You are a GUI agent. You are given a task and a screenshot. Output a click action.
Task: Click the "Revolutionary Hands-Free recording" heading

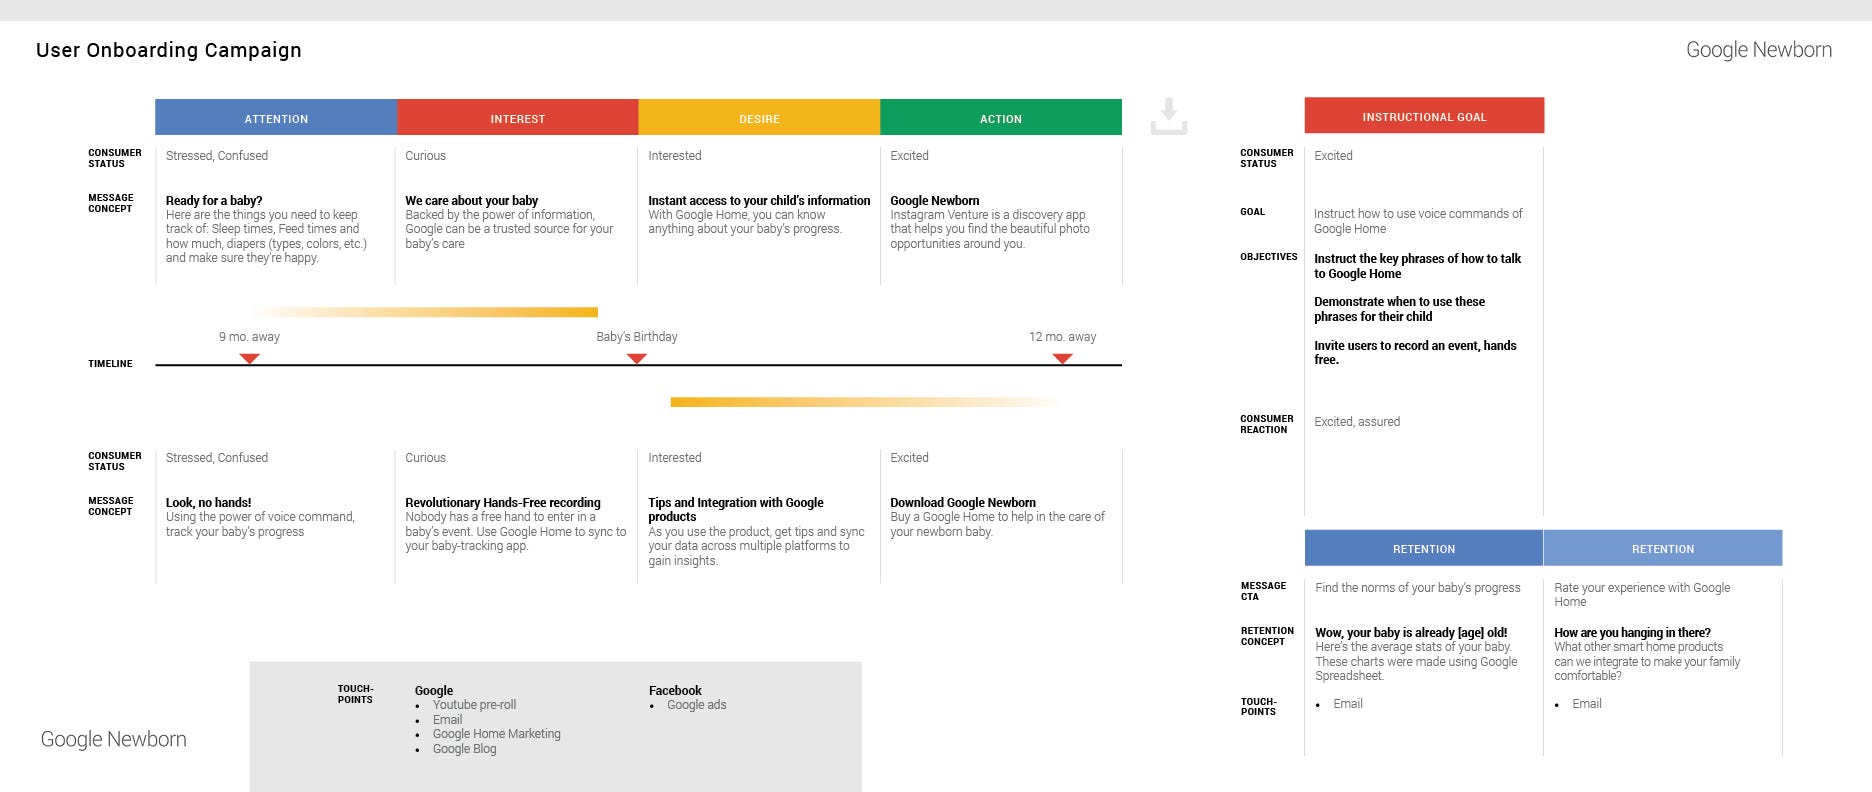click(x=503, y=502)
